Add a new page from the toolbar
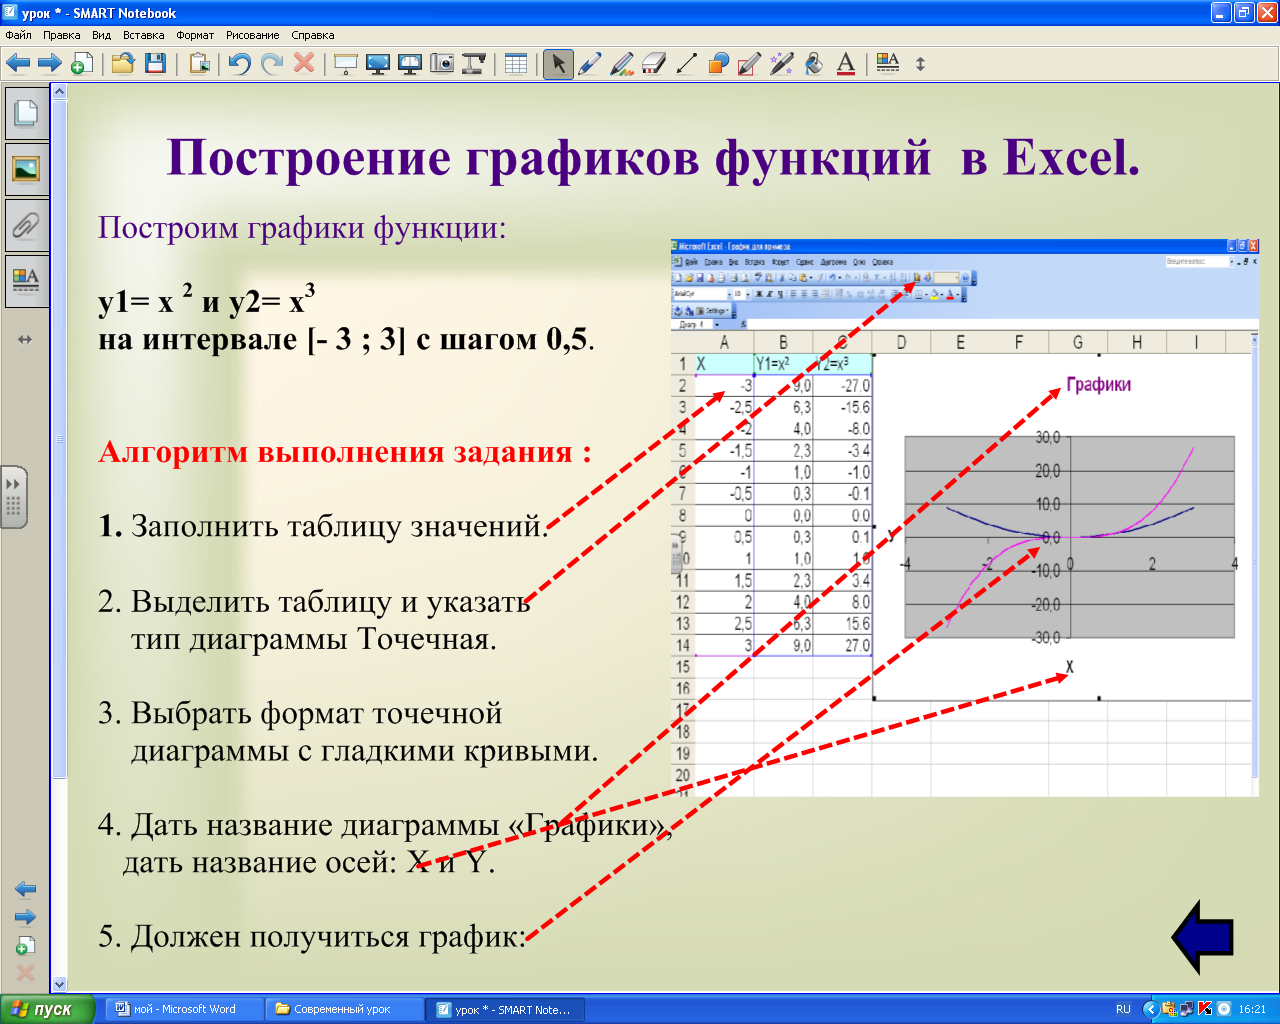Image resolution: width=1280 pixels, height=1024 pixels. click(82, 64)
